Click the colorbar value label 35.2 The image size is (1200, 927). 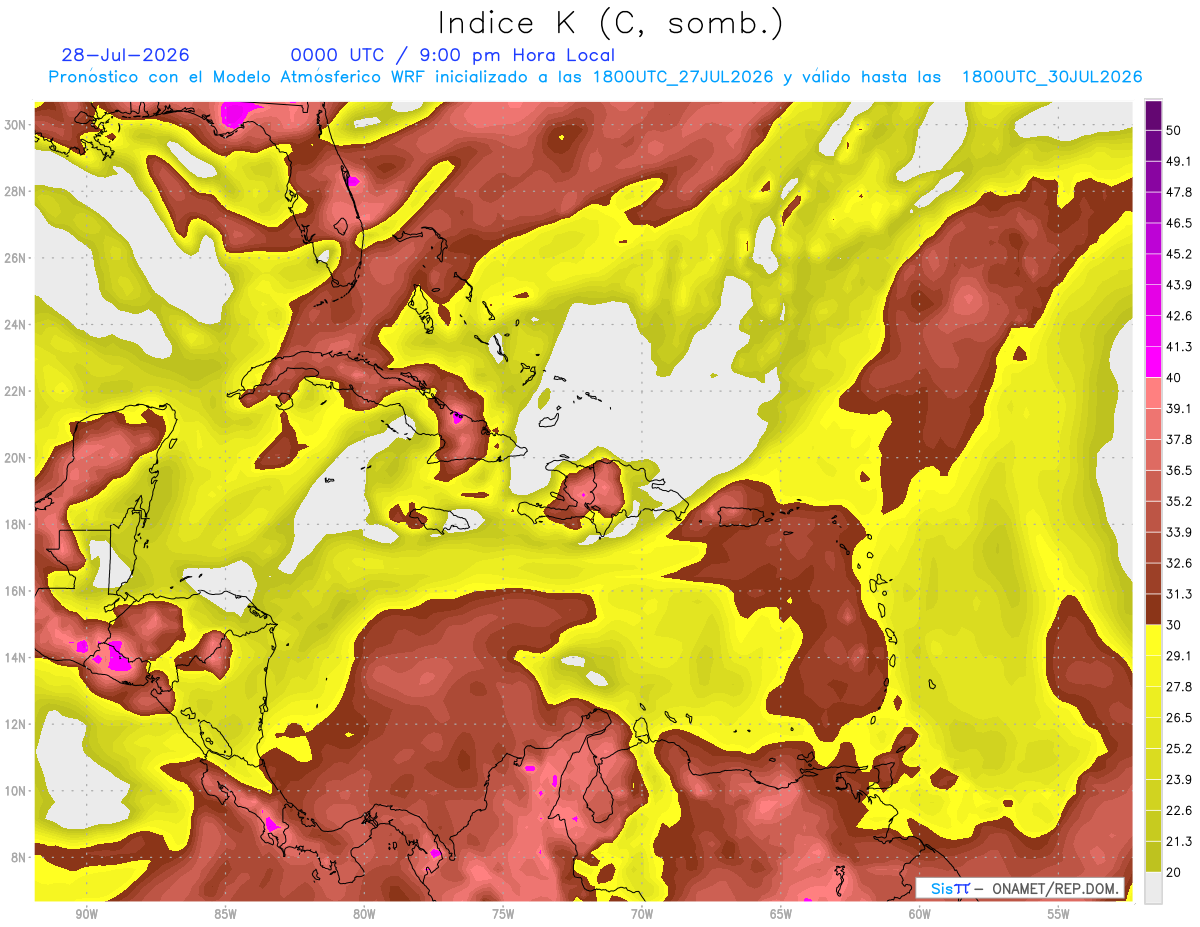[1179, 501]
